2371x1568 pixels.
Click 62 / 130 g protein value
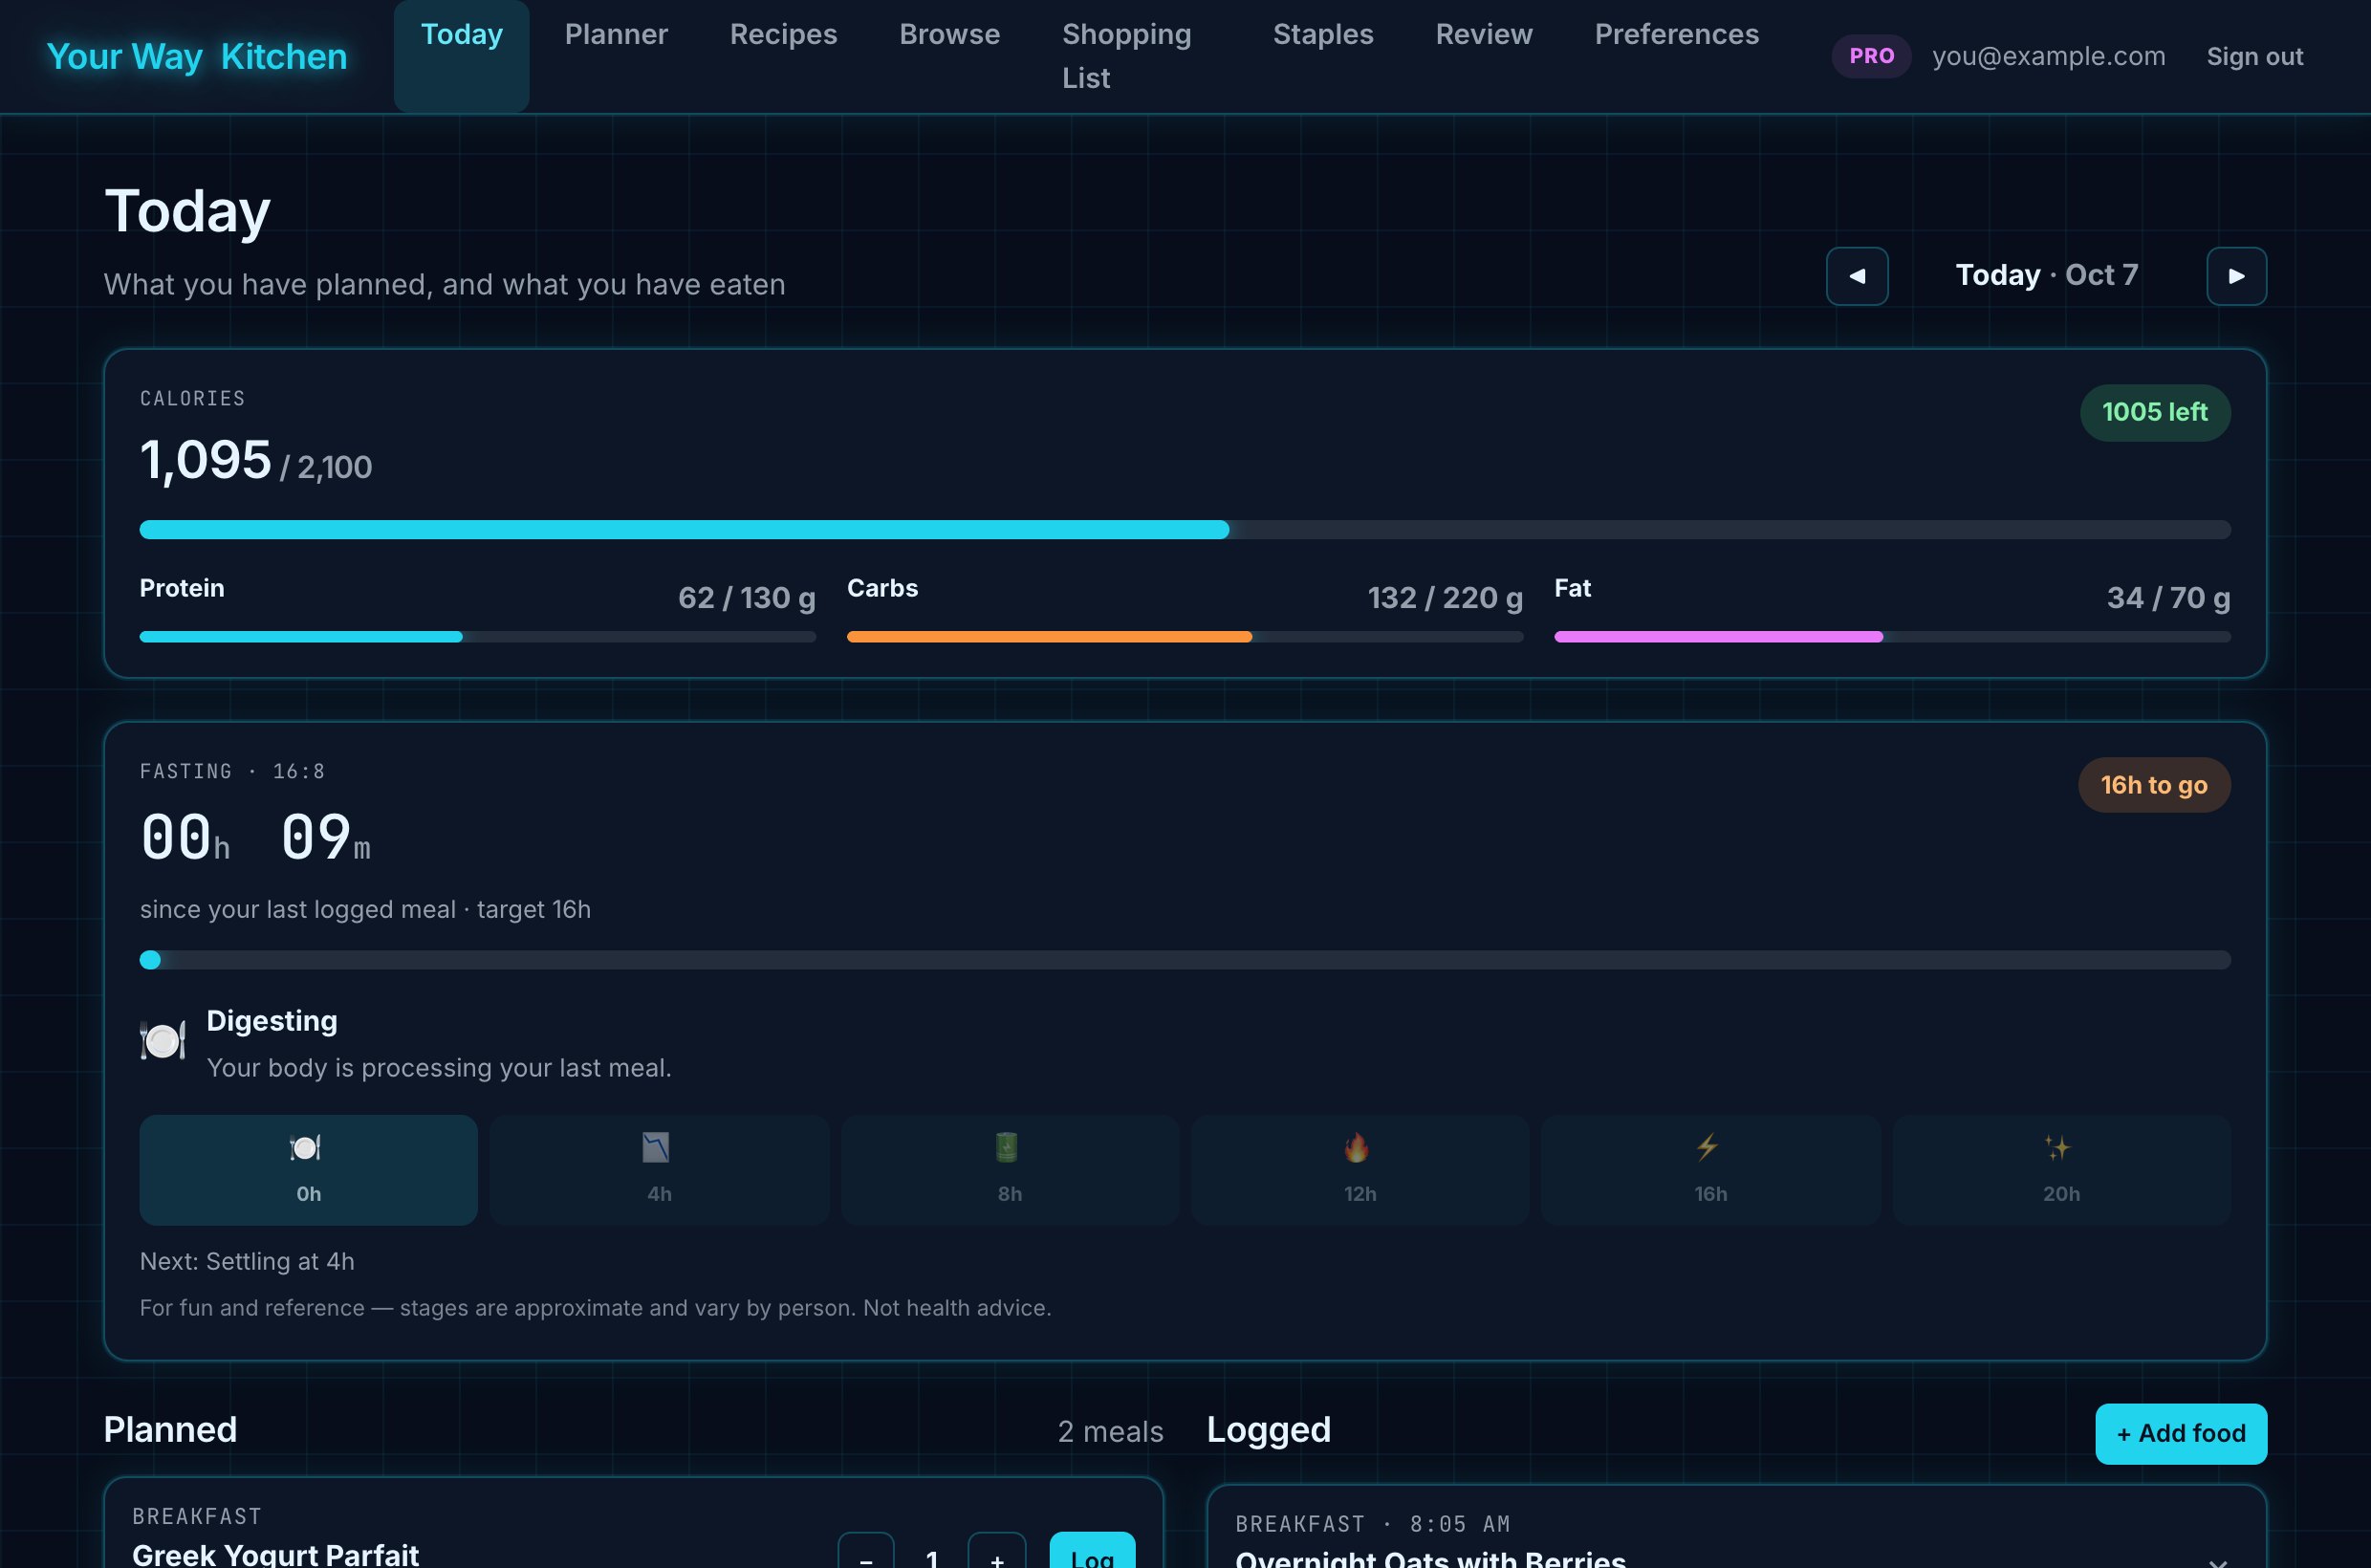click(x=747, y=597)
